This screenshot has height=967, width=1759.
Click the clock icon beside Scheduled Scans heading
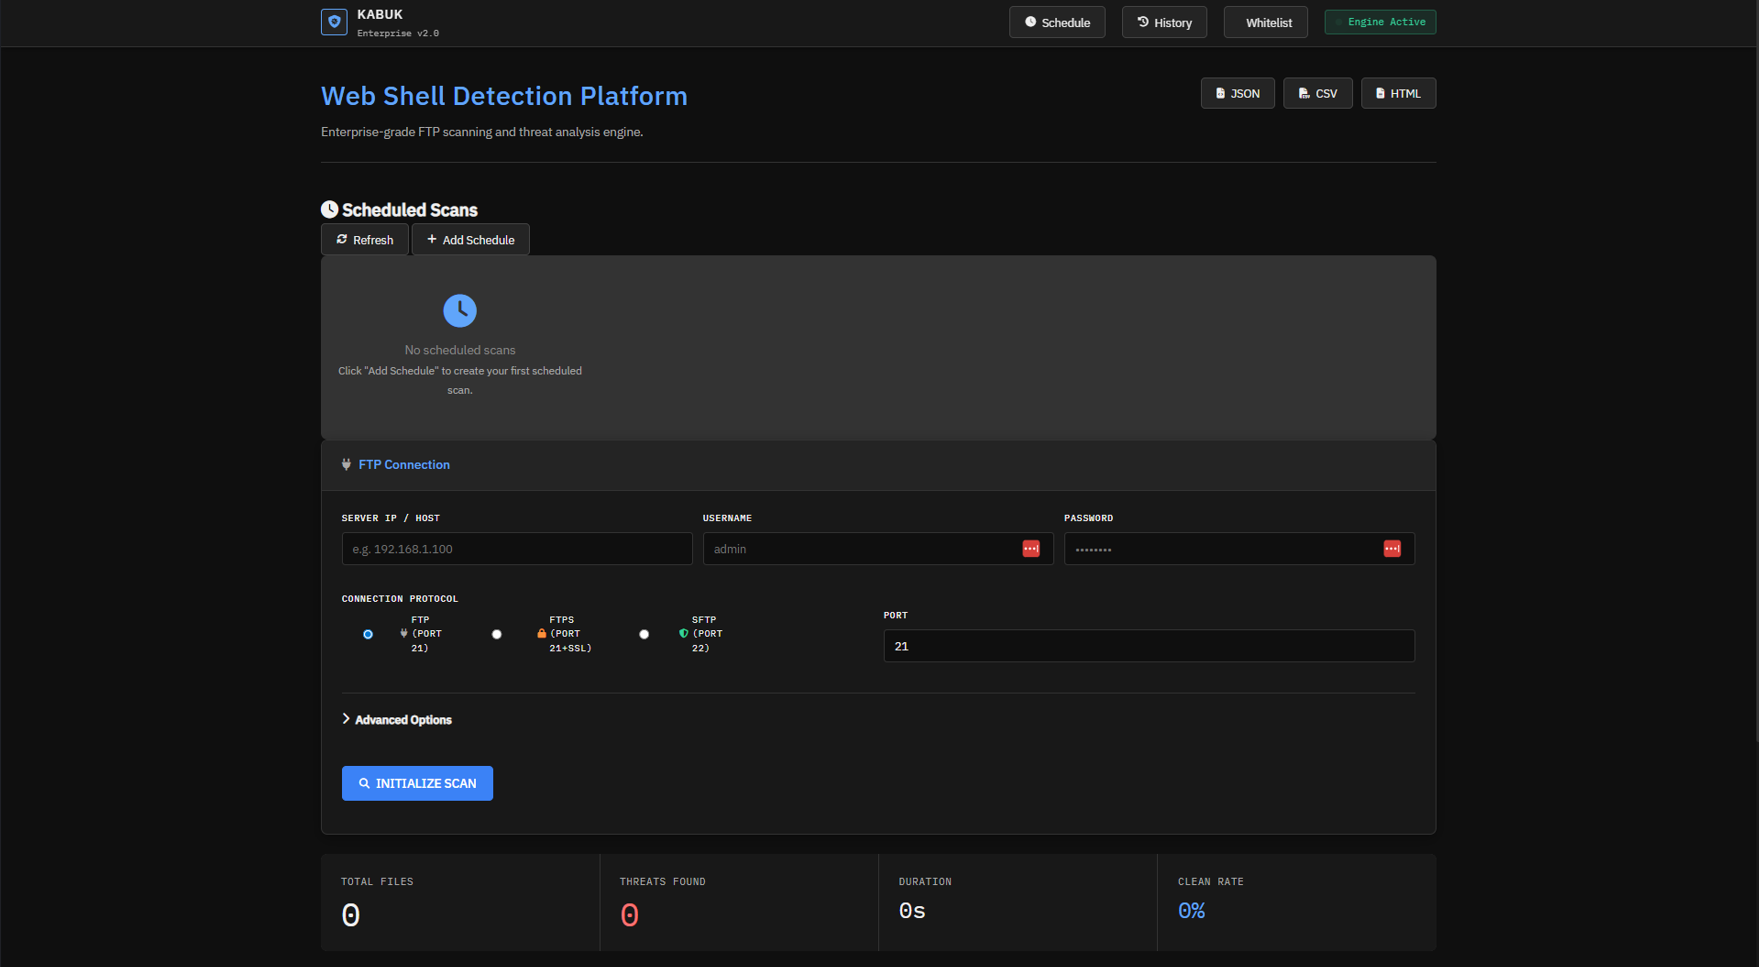point(329,209)
